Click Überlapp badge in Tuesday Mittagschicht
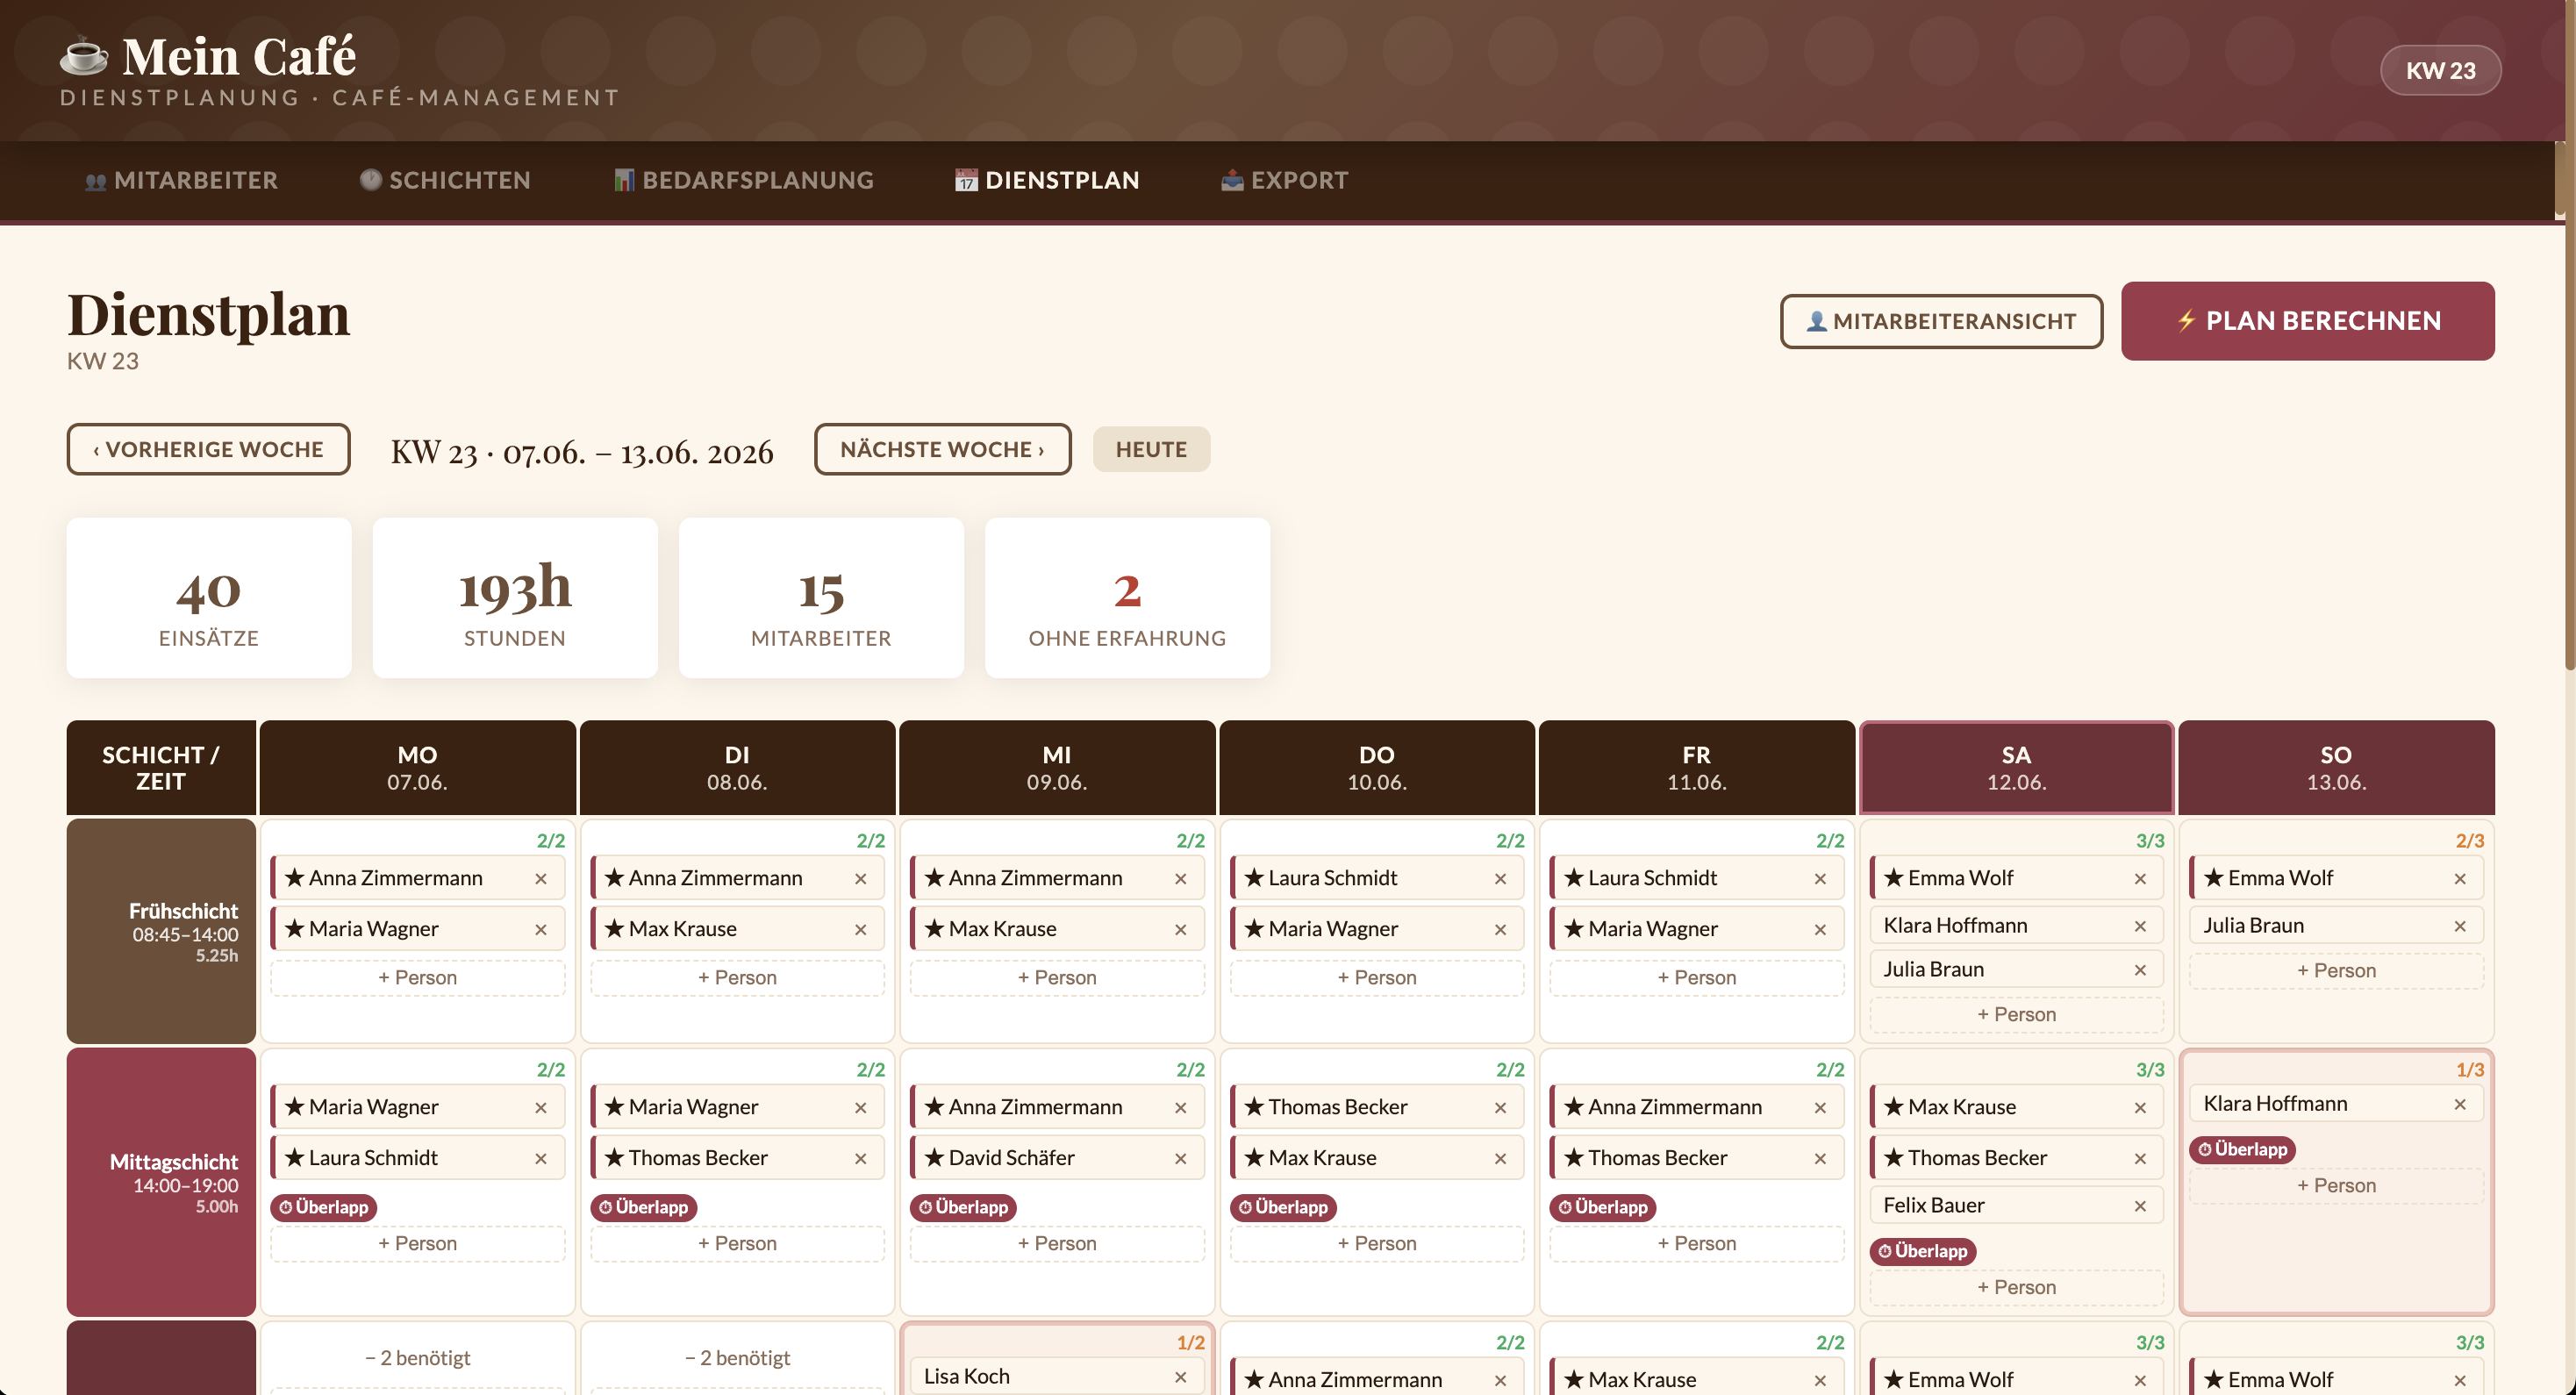 [x=643, y=1207]
